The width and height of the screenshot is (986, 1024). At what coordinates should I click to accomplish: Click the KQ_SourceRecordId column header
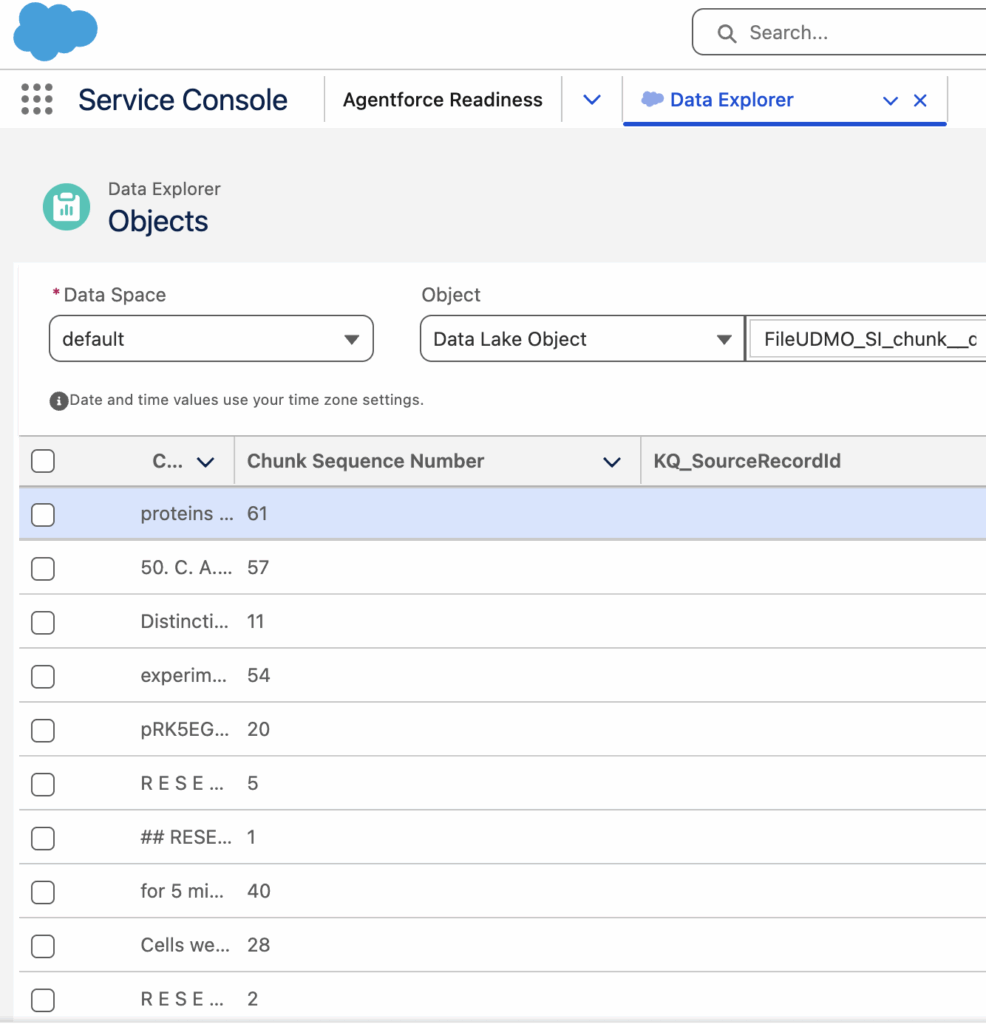747,461
